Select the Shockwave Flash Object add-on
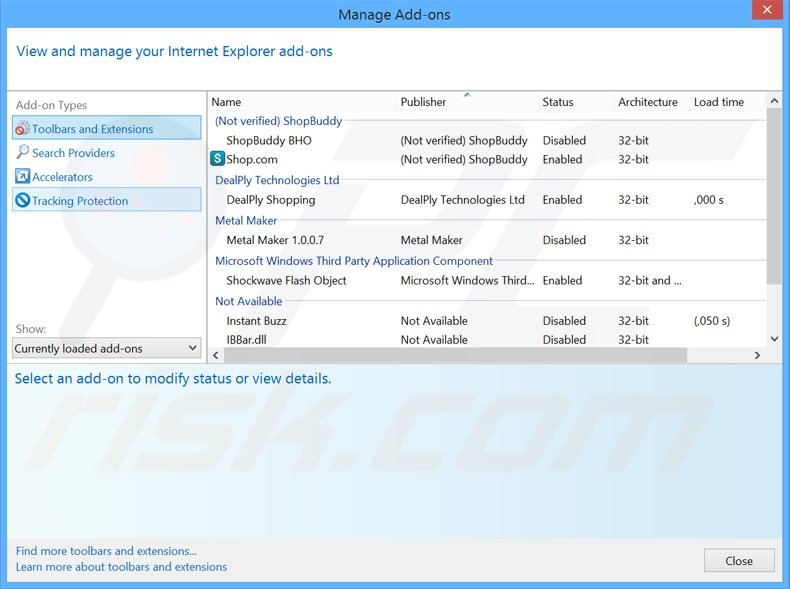 point(487,280)
